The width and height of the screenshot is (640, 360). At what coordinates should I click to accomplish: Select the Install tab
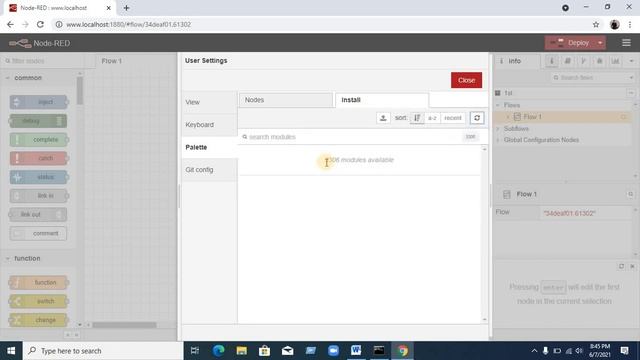point(382,100)
